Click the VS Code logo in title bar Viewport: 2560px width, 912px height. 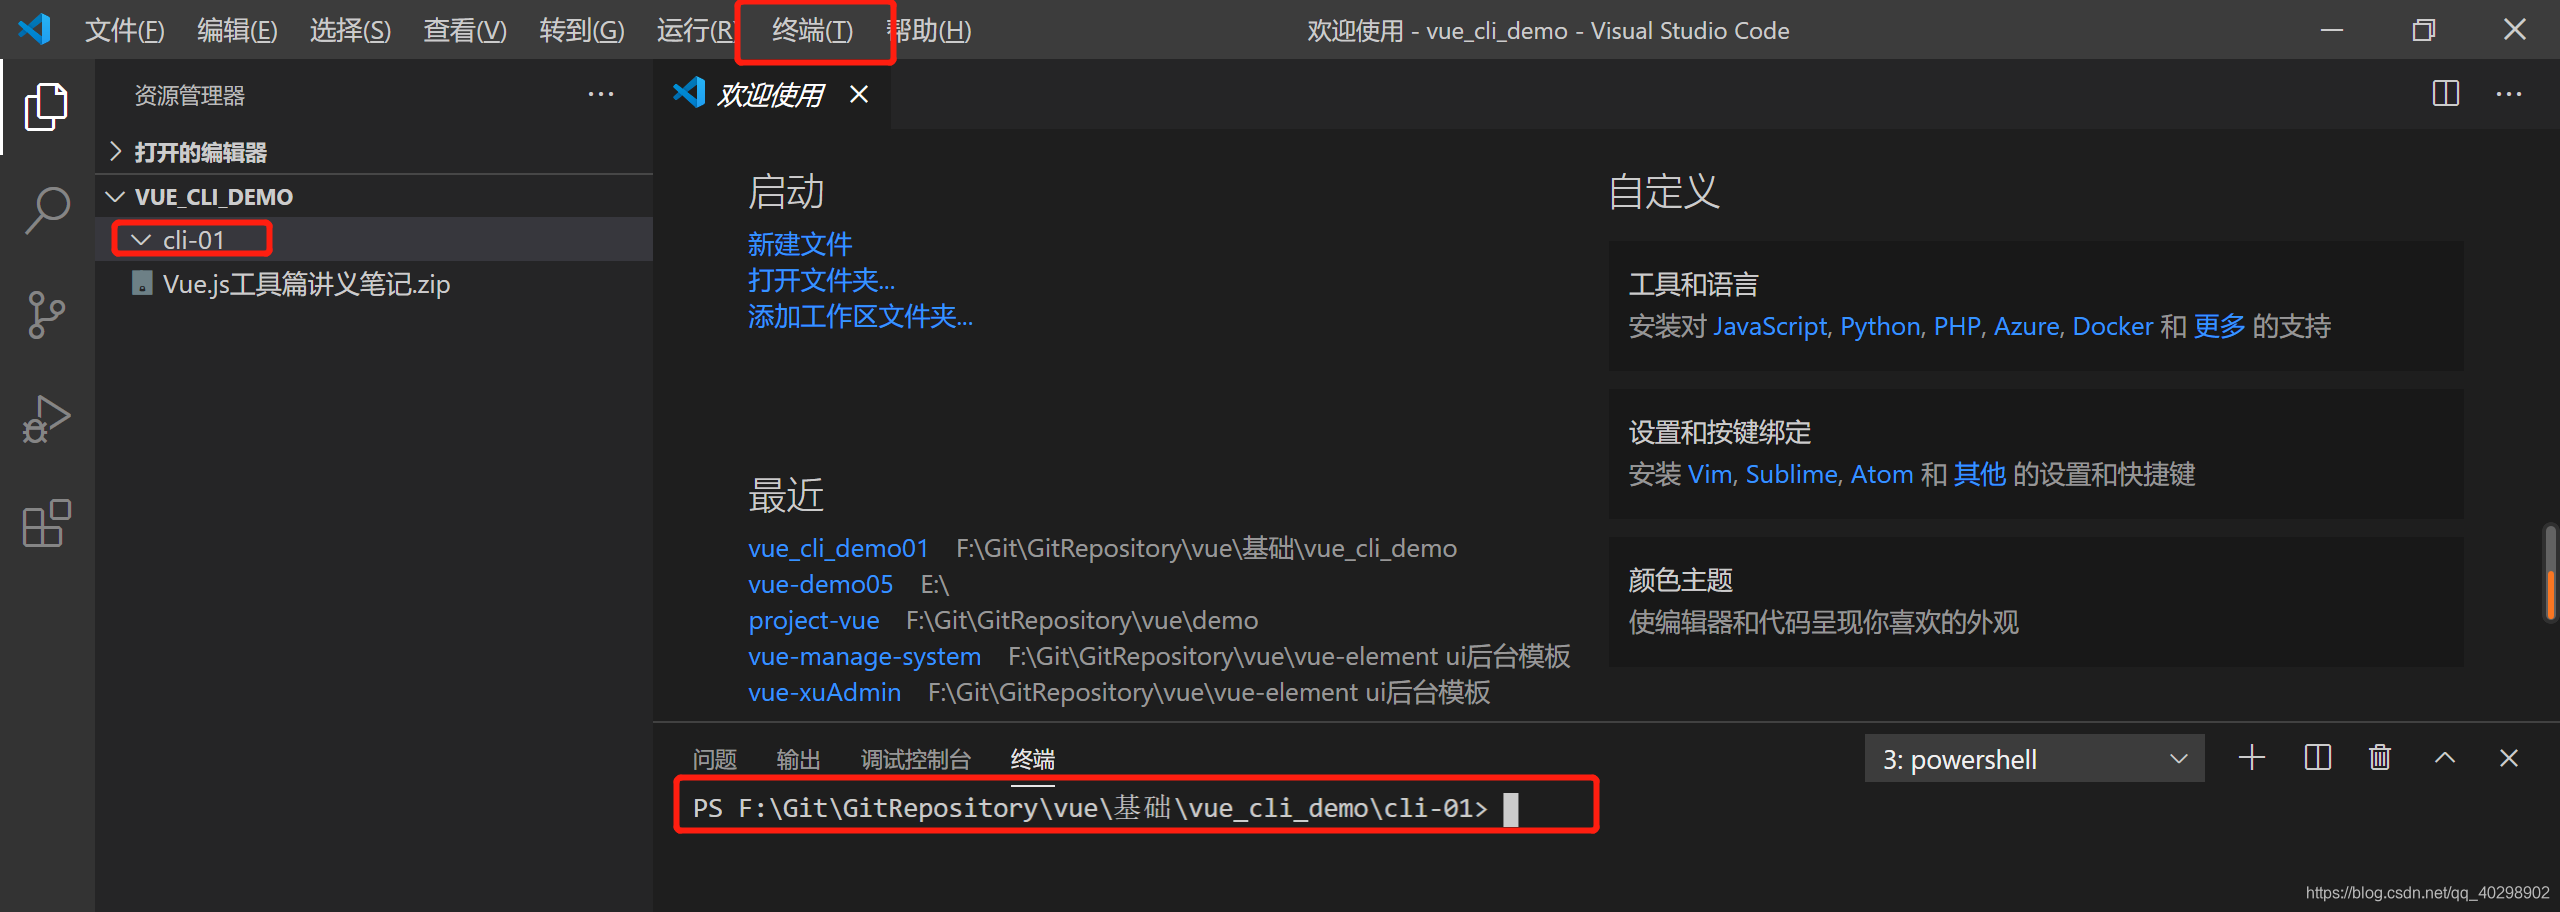point(34,29)
